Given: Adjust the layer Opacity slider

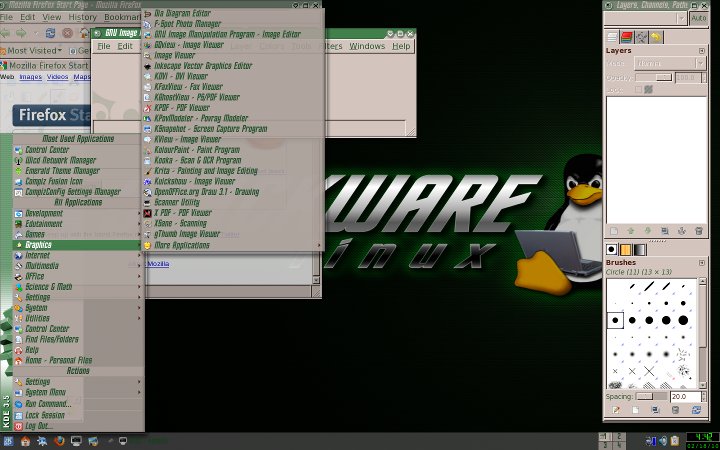Looking at the screenshot, I should (x=654, y=78).
